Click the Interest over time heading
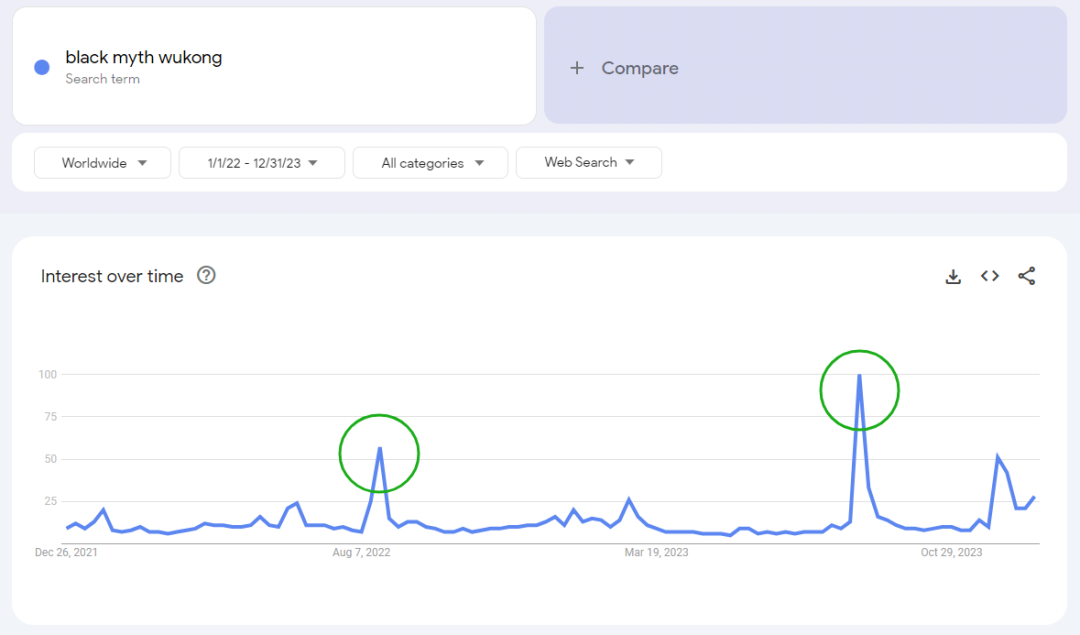The width and height of the screenshot is (1080, 635). pos(112,277)
